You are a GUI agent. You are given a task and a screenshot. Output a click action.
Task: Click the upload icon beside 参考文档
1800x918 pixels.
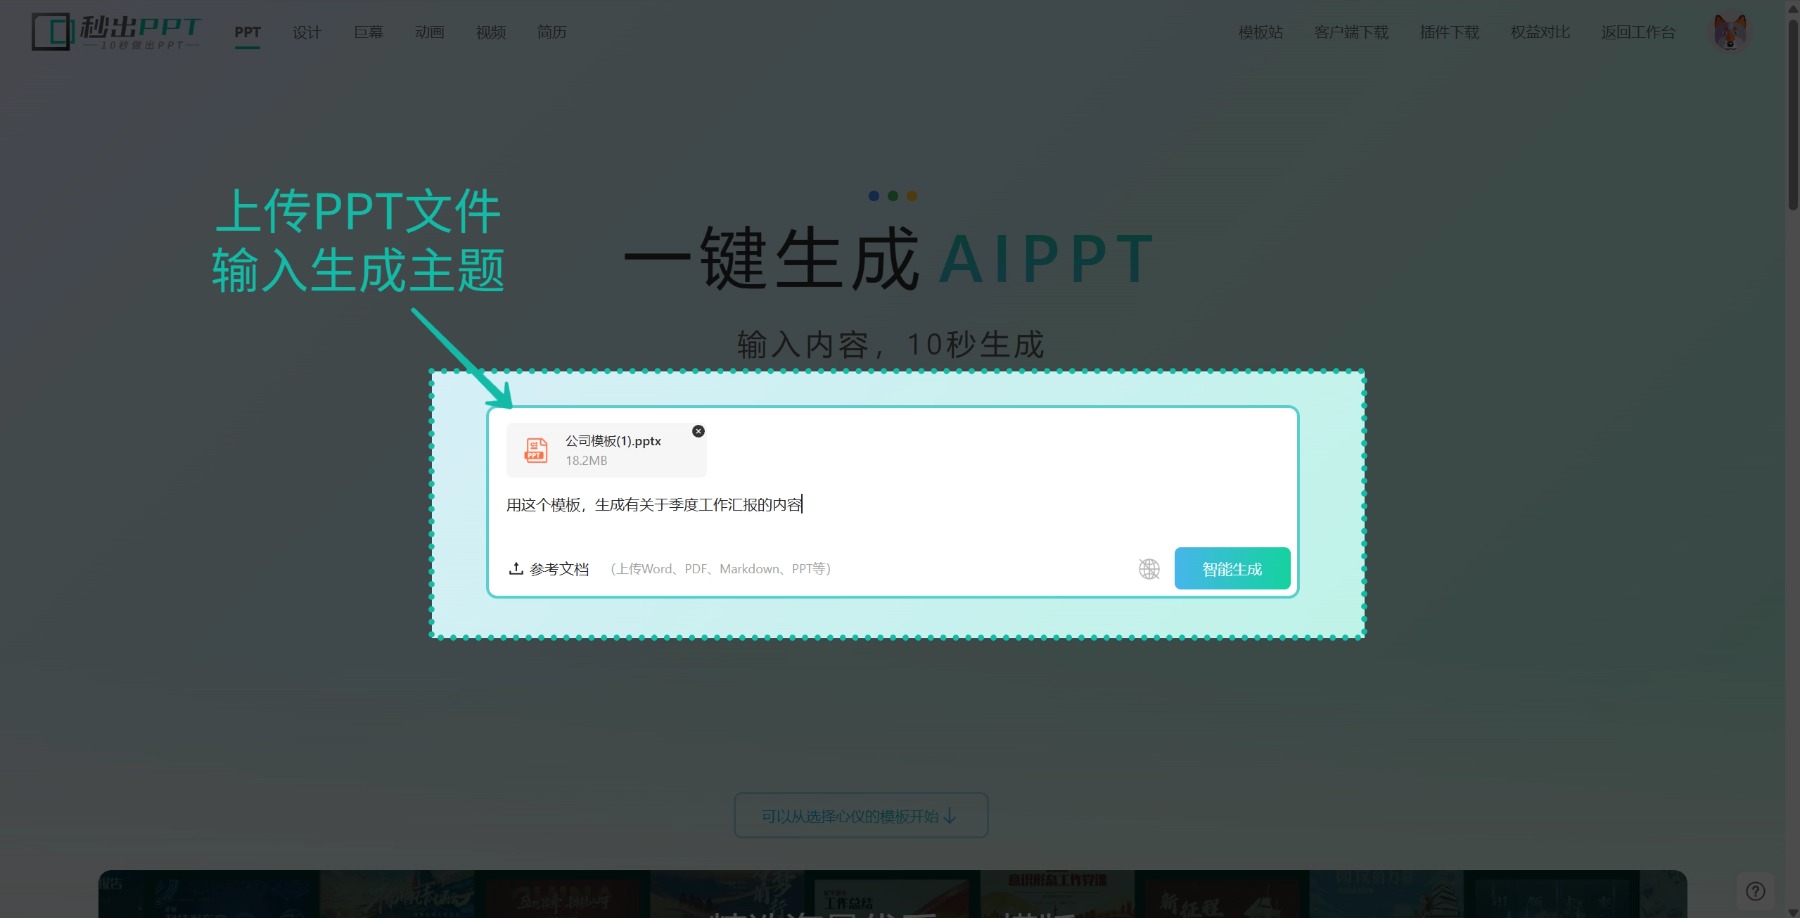pyautogui.click(x=516, y=568)
